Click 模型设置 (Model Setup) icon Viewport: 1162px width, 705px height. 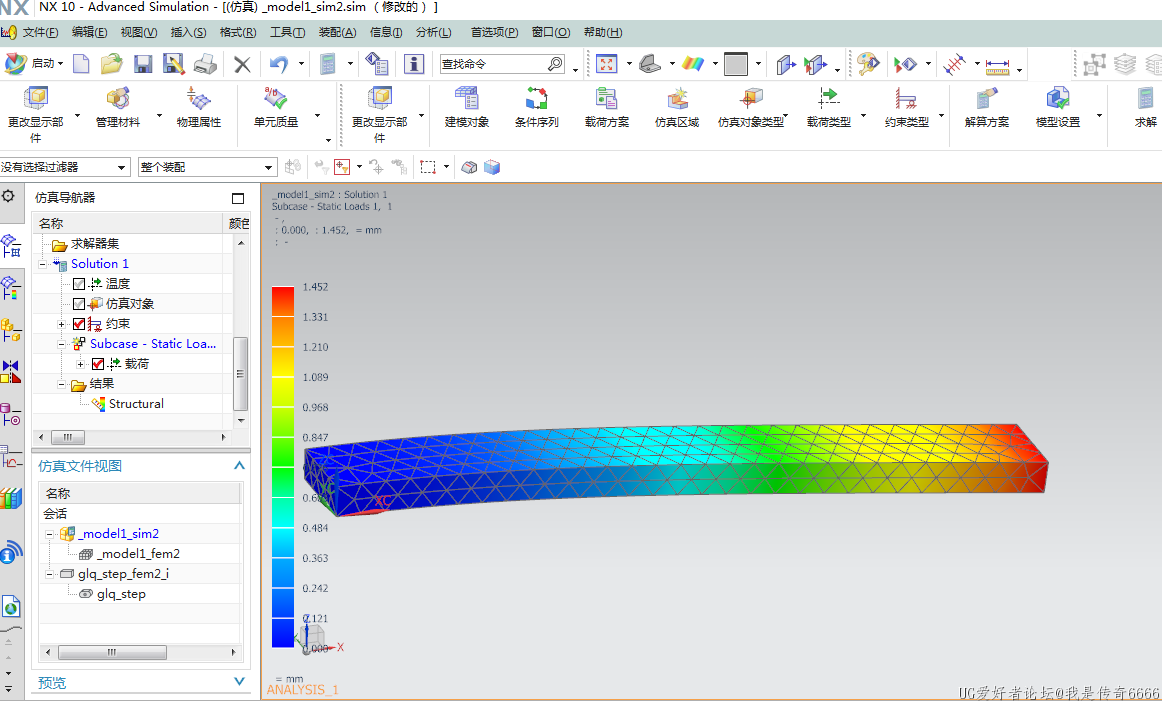pos(1058,107)
